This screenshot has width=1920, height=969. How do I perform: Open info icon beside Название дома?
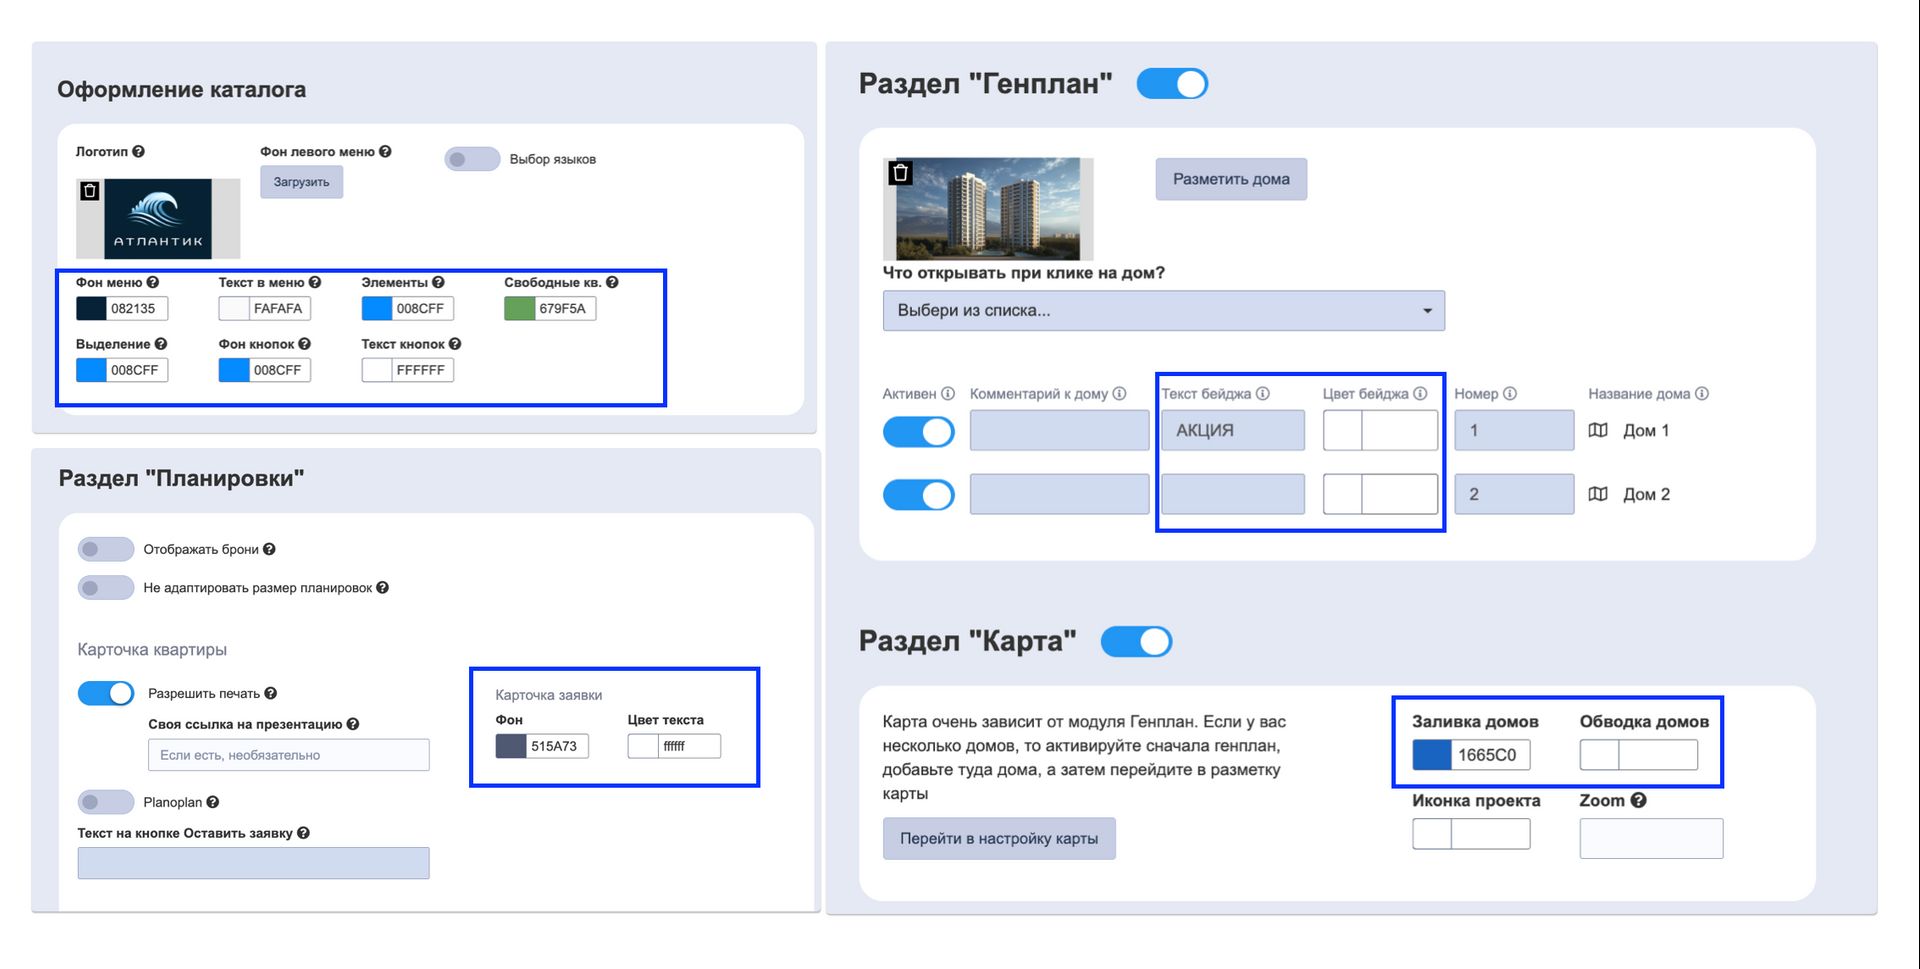point(1702,394)
